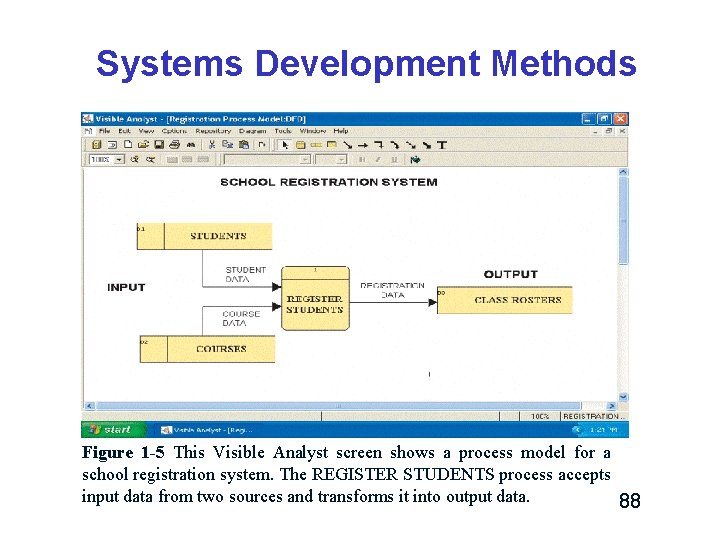Open the File menu
Screen dimensions: 720x540
[x=105, y=131]
